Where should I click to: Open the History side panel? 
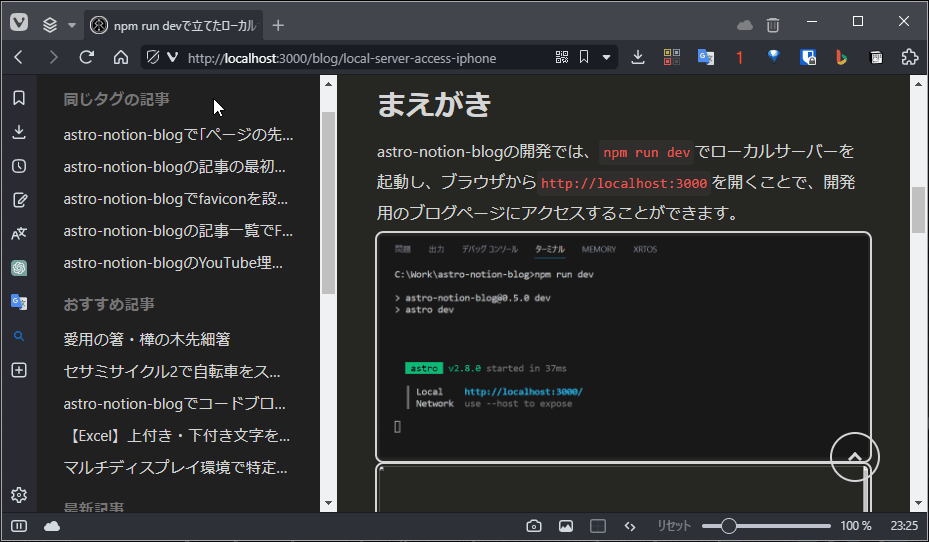tap(19, 166)
